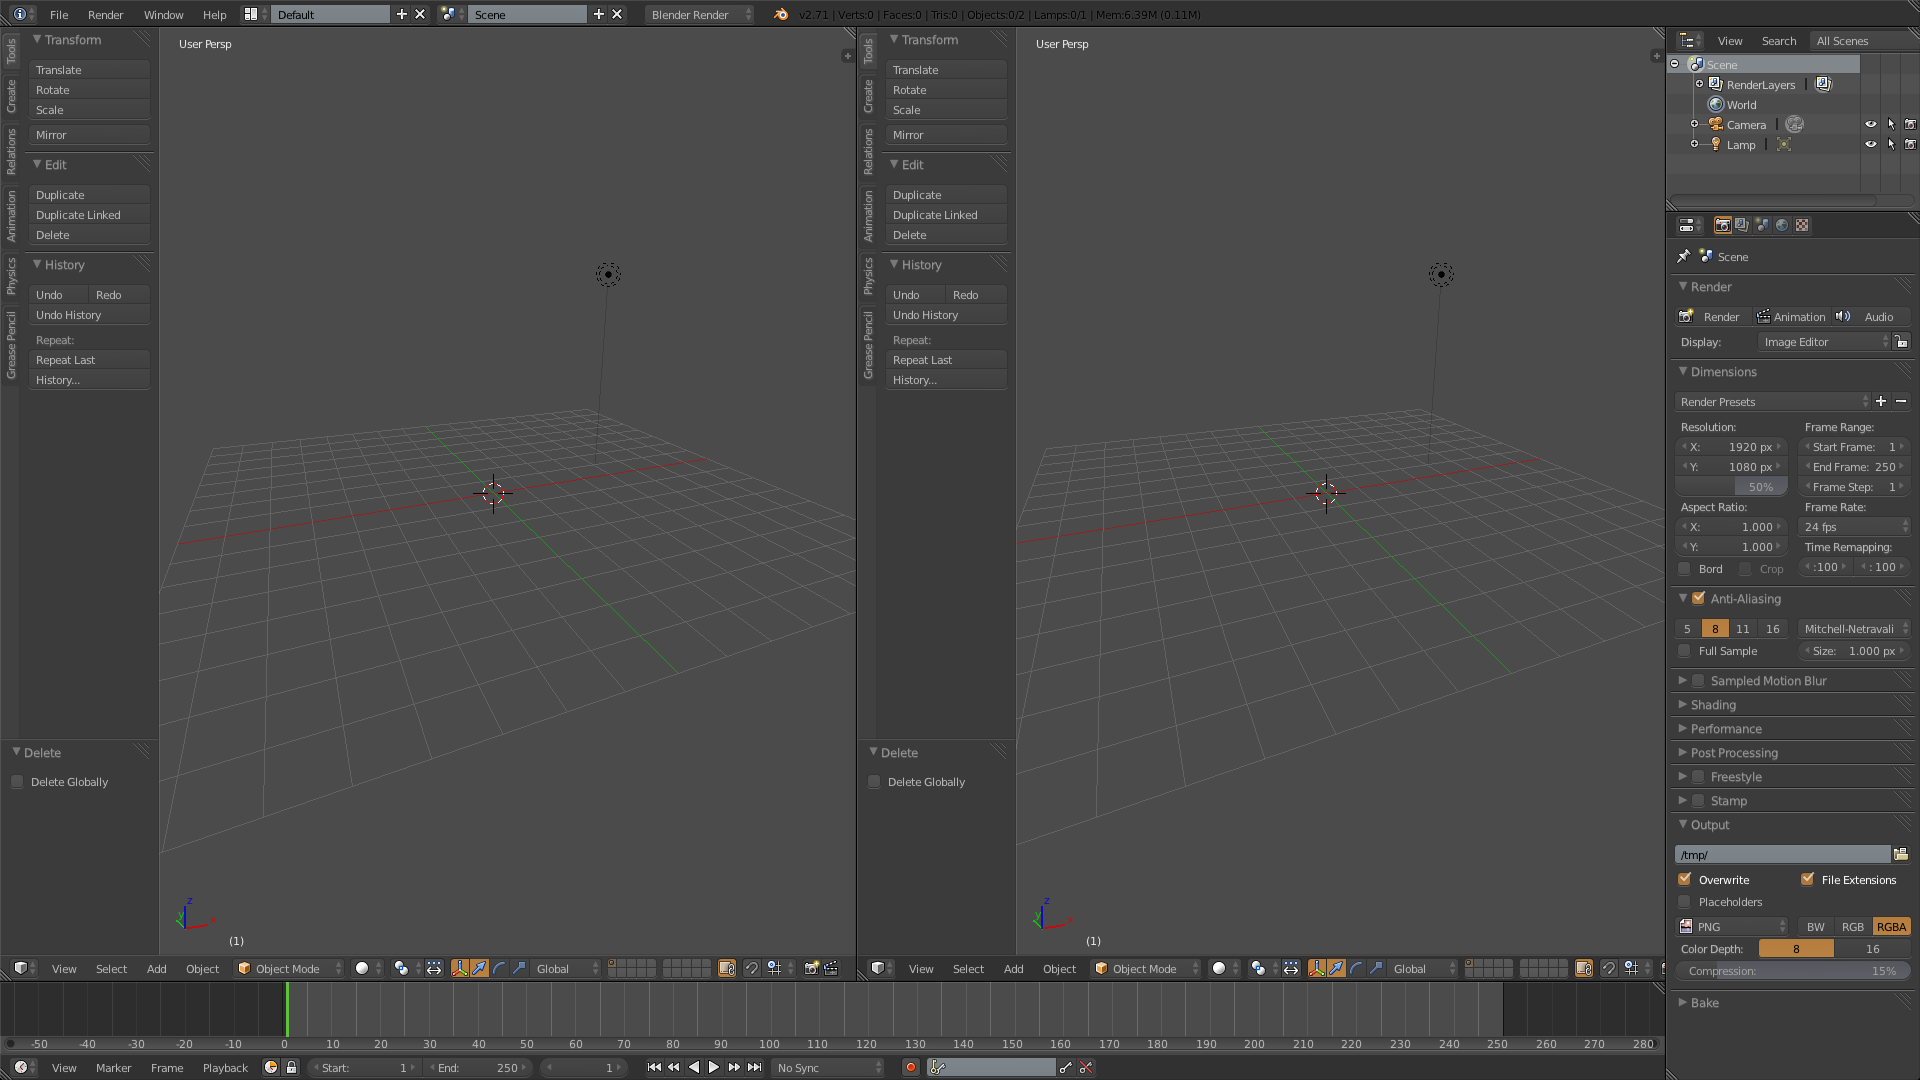The image size is (1920, 1080).
Task: Click the /tmp/ output path field
Action: (x=1780, y=854)
